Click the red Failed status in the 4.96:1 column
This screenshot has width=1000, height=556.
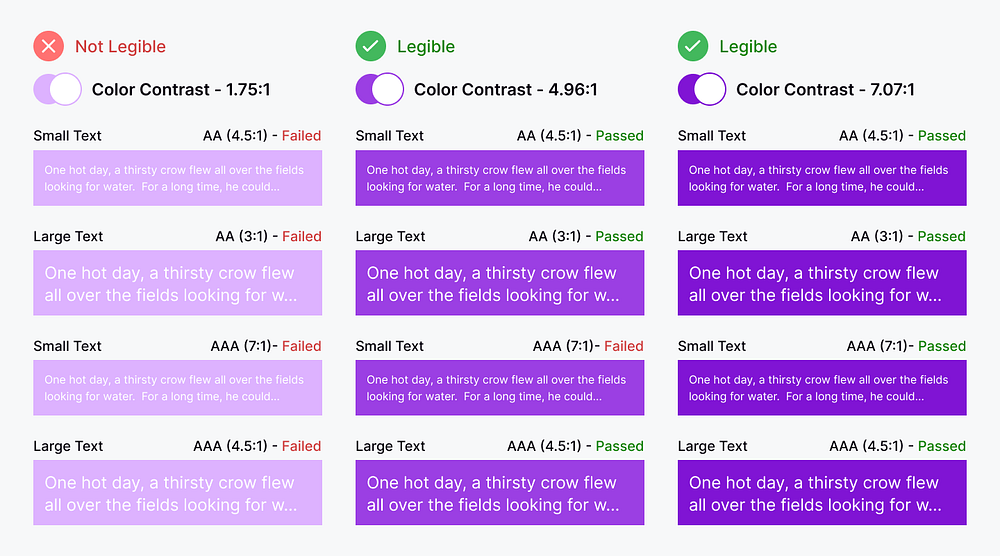(623, 346)
